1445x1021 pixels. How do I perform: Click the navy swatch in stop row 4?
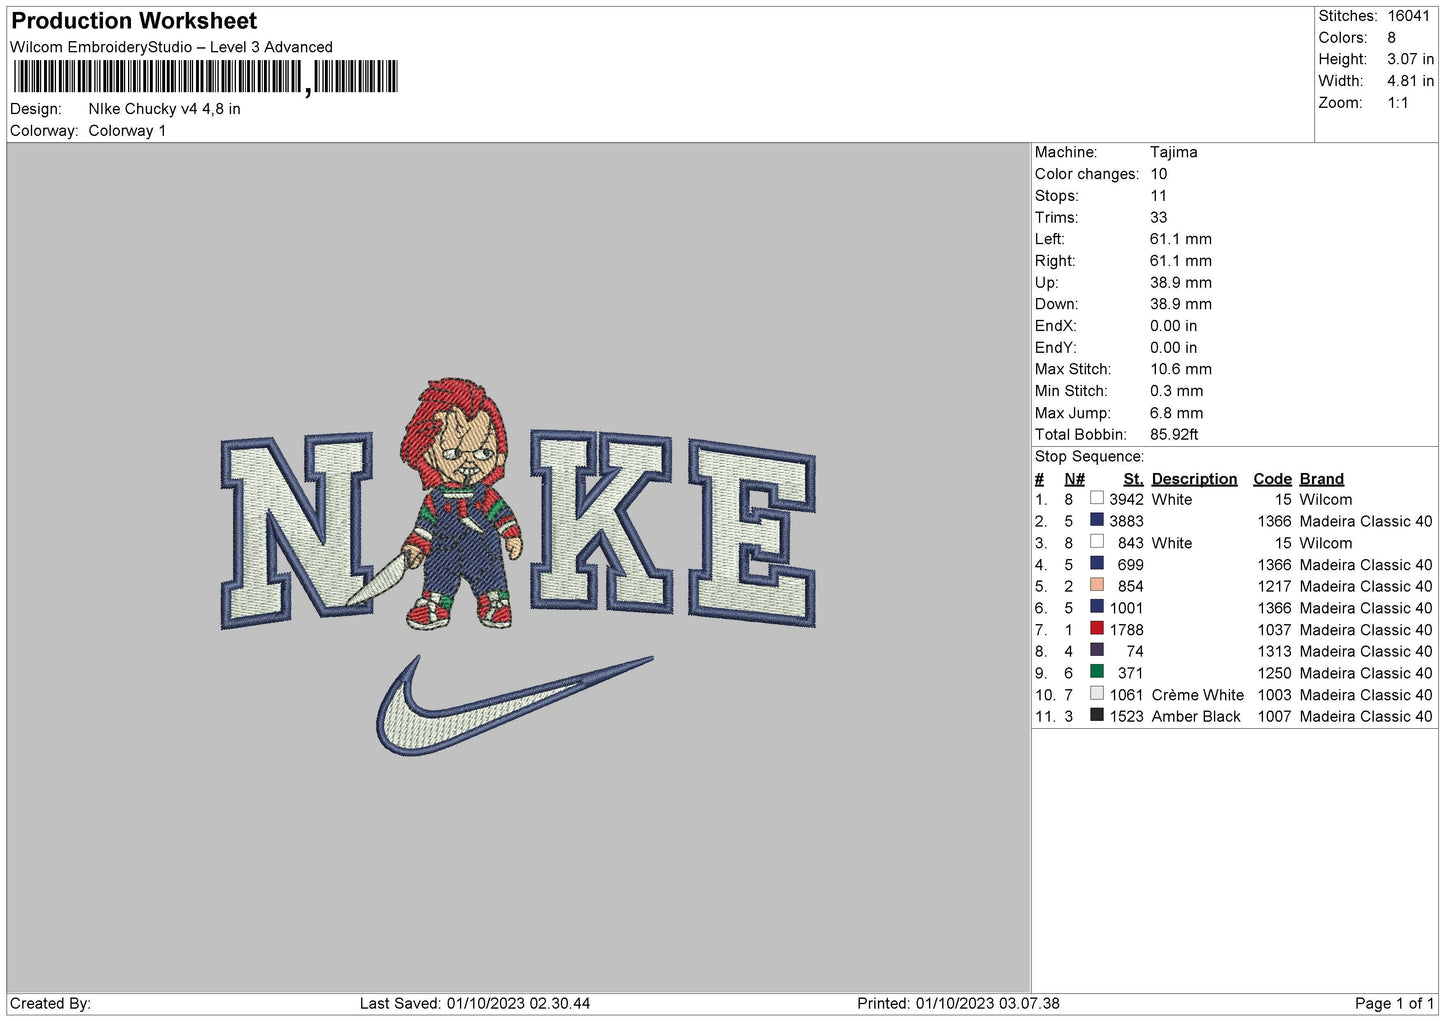click(1097, 563)
